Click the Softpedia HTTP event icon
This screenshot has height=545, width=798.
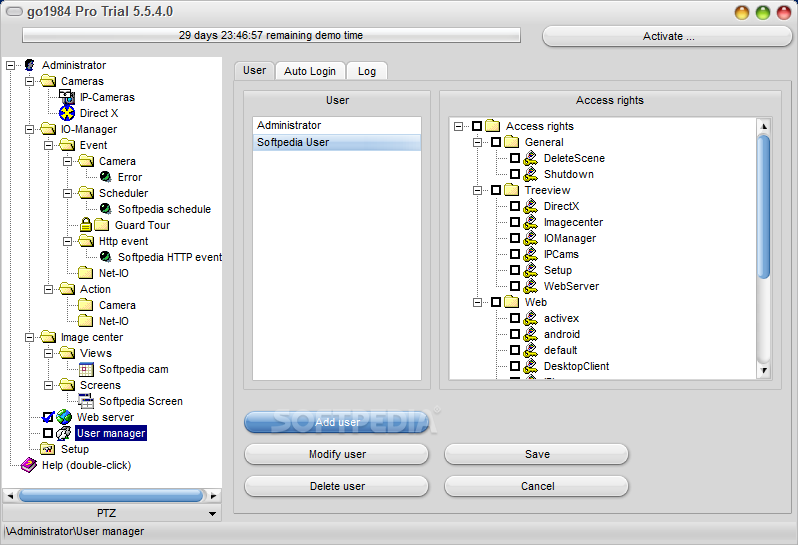click(x=105, y=256)
